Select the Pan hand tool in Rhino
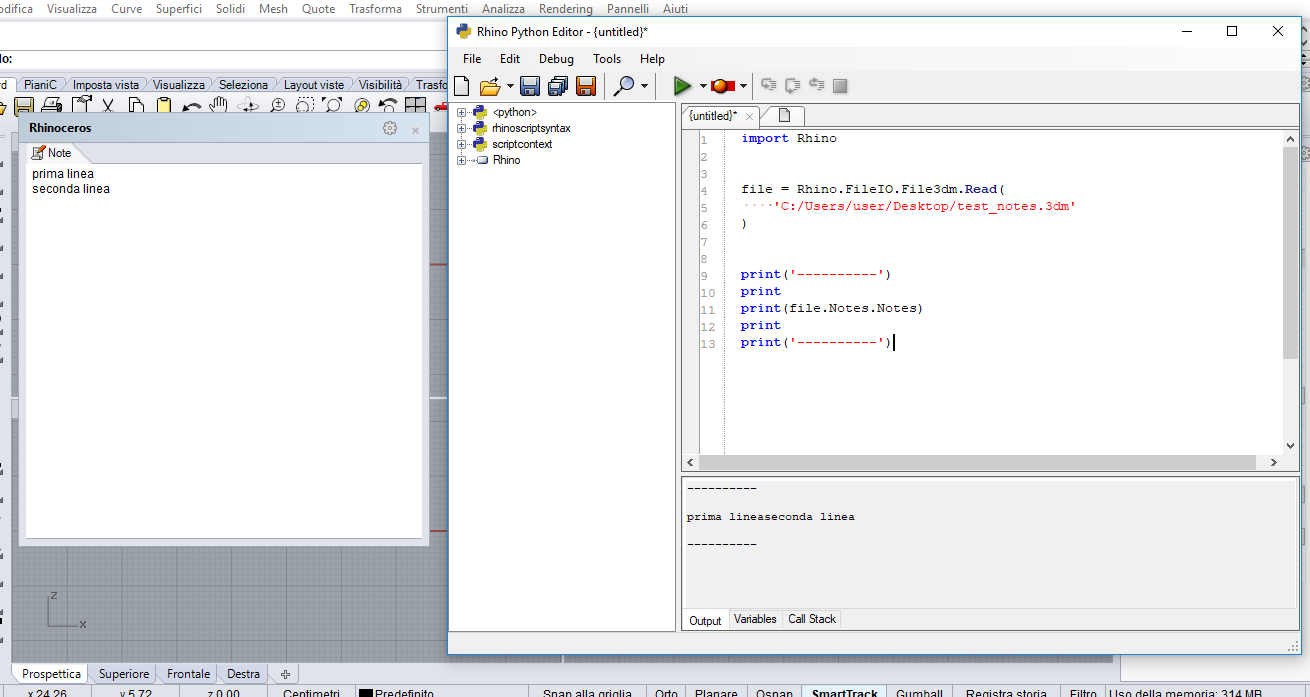This screenshot has width=1310, height=697. (x=220, y=106)
